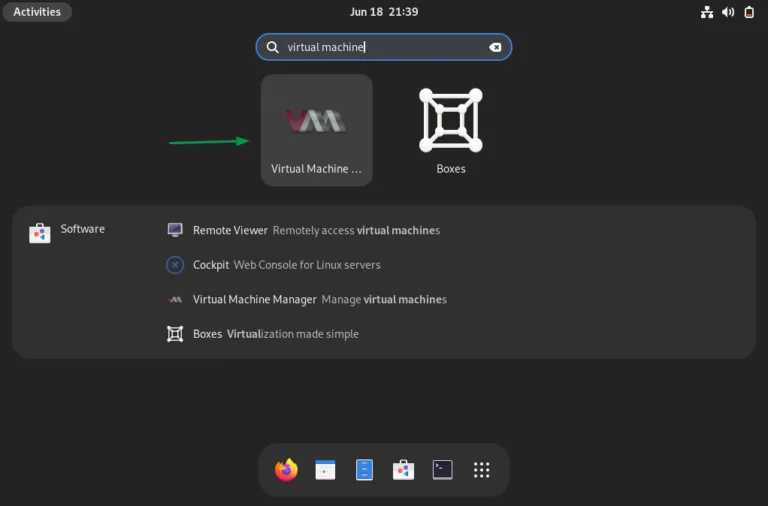The width and height of the screenshot is (768, 506).
Task: Select 'Virtual Machine Manager Manage virtual machines' text
Action: [x=320, y=299]
